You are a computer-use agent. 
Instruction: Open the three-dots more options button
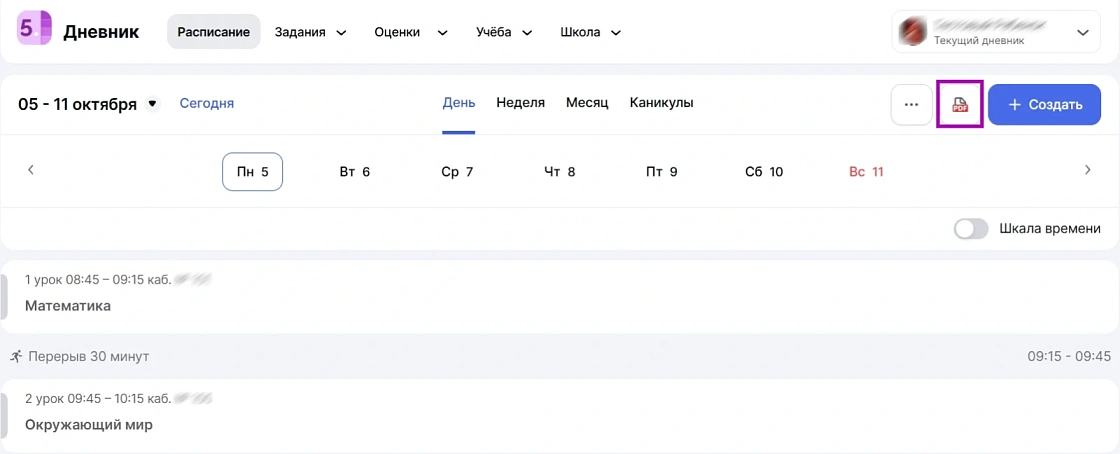[911, 105]
